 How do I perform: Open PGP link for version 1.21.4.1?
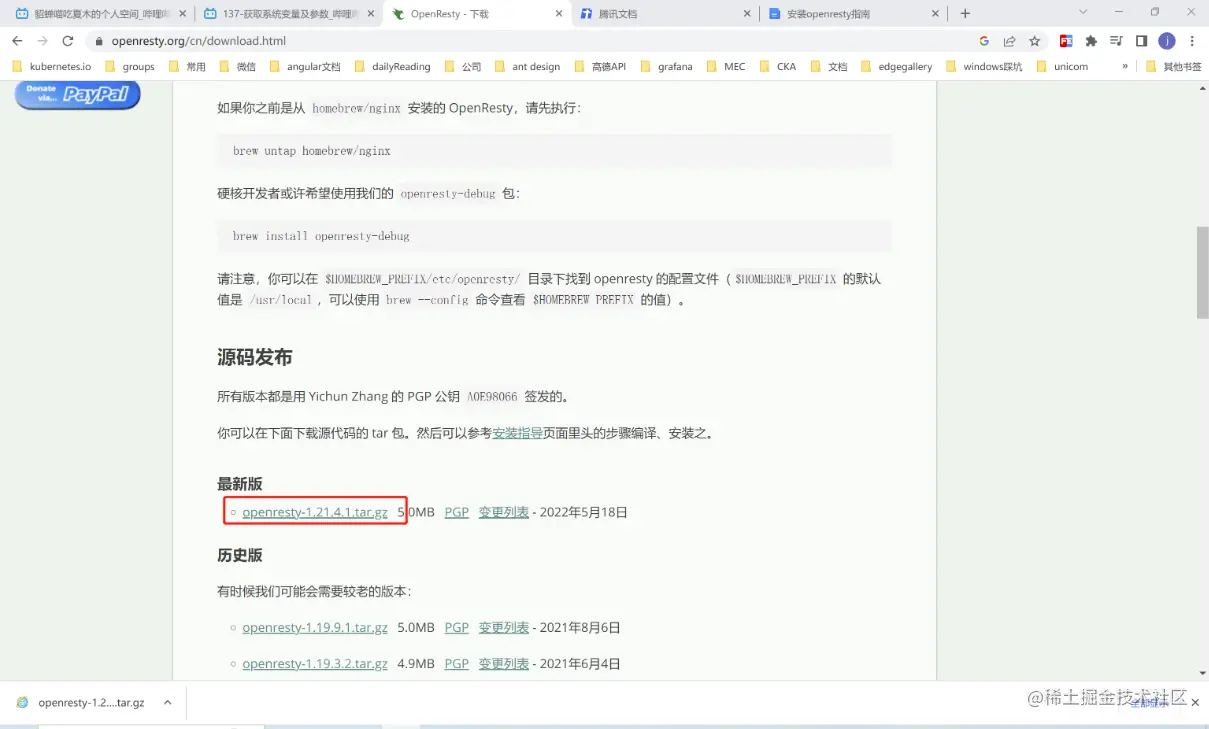click(457, 512)
